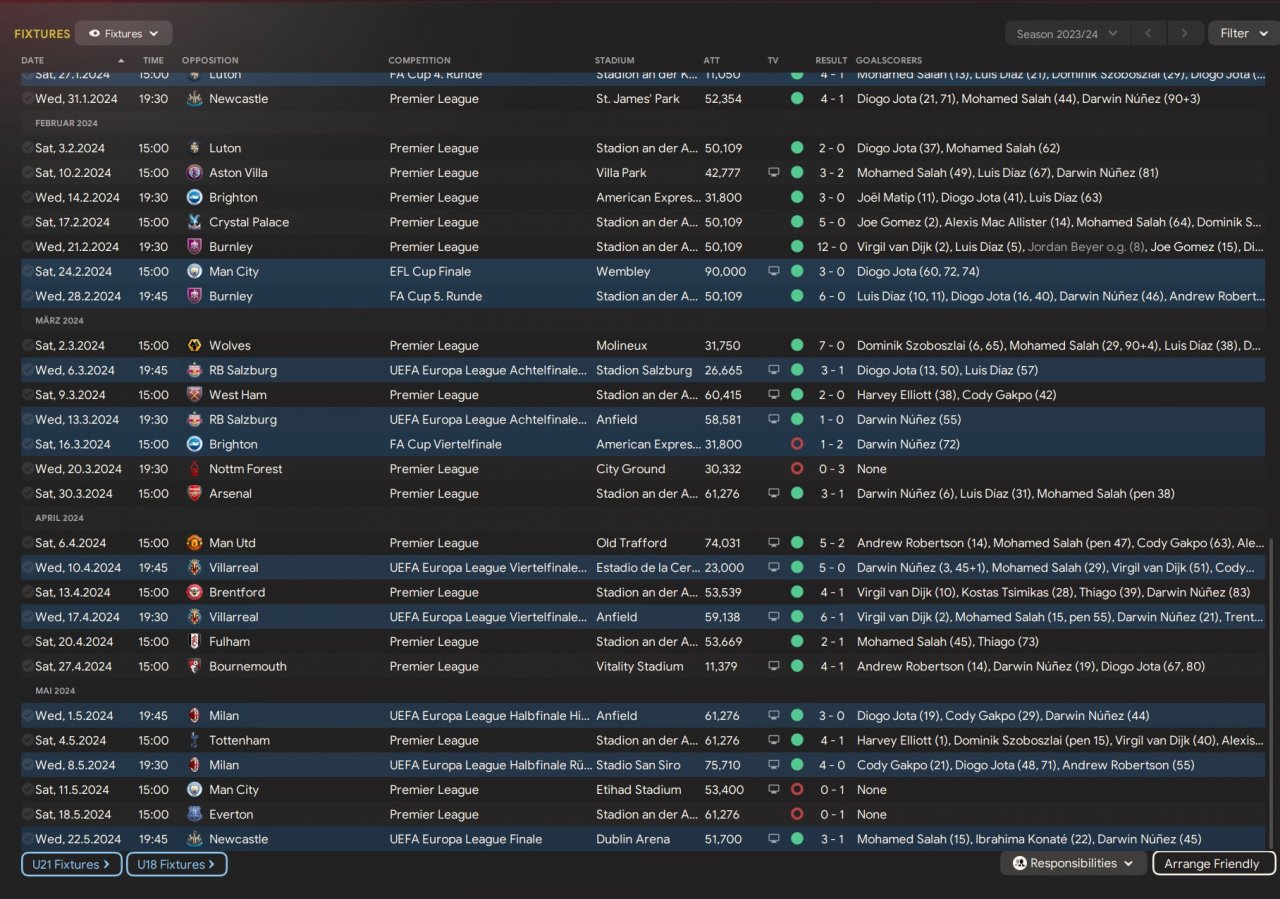Go to the next season with right arrow

point(1185,33)
